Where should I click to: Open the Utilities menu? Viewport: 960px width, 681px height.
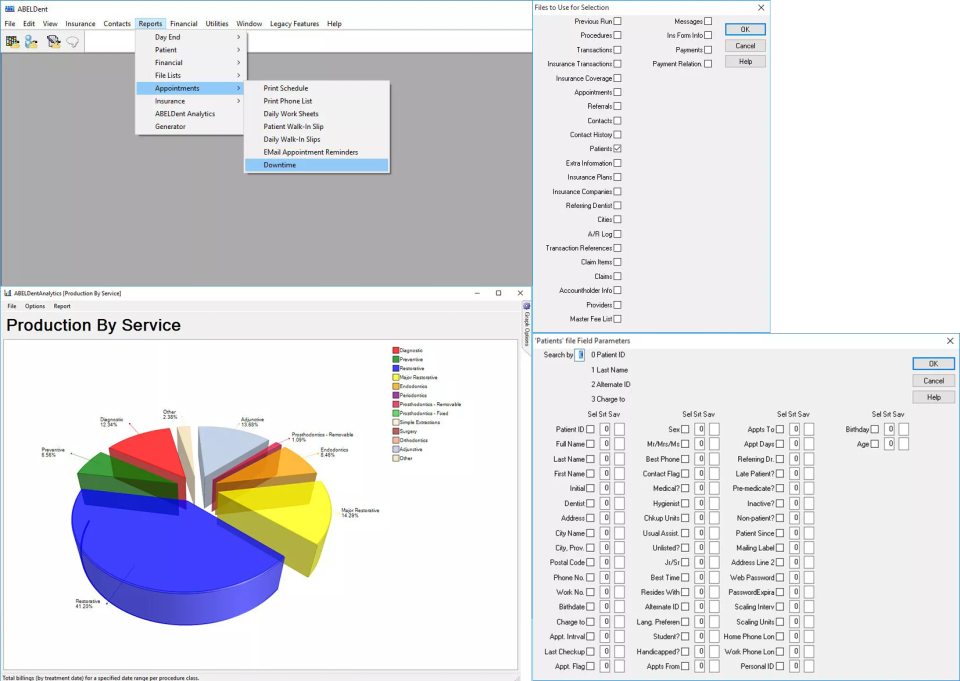tap(216, 23)
